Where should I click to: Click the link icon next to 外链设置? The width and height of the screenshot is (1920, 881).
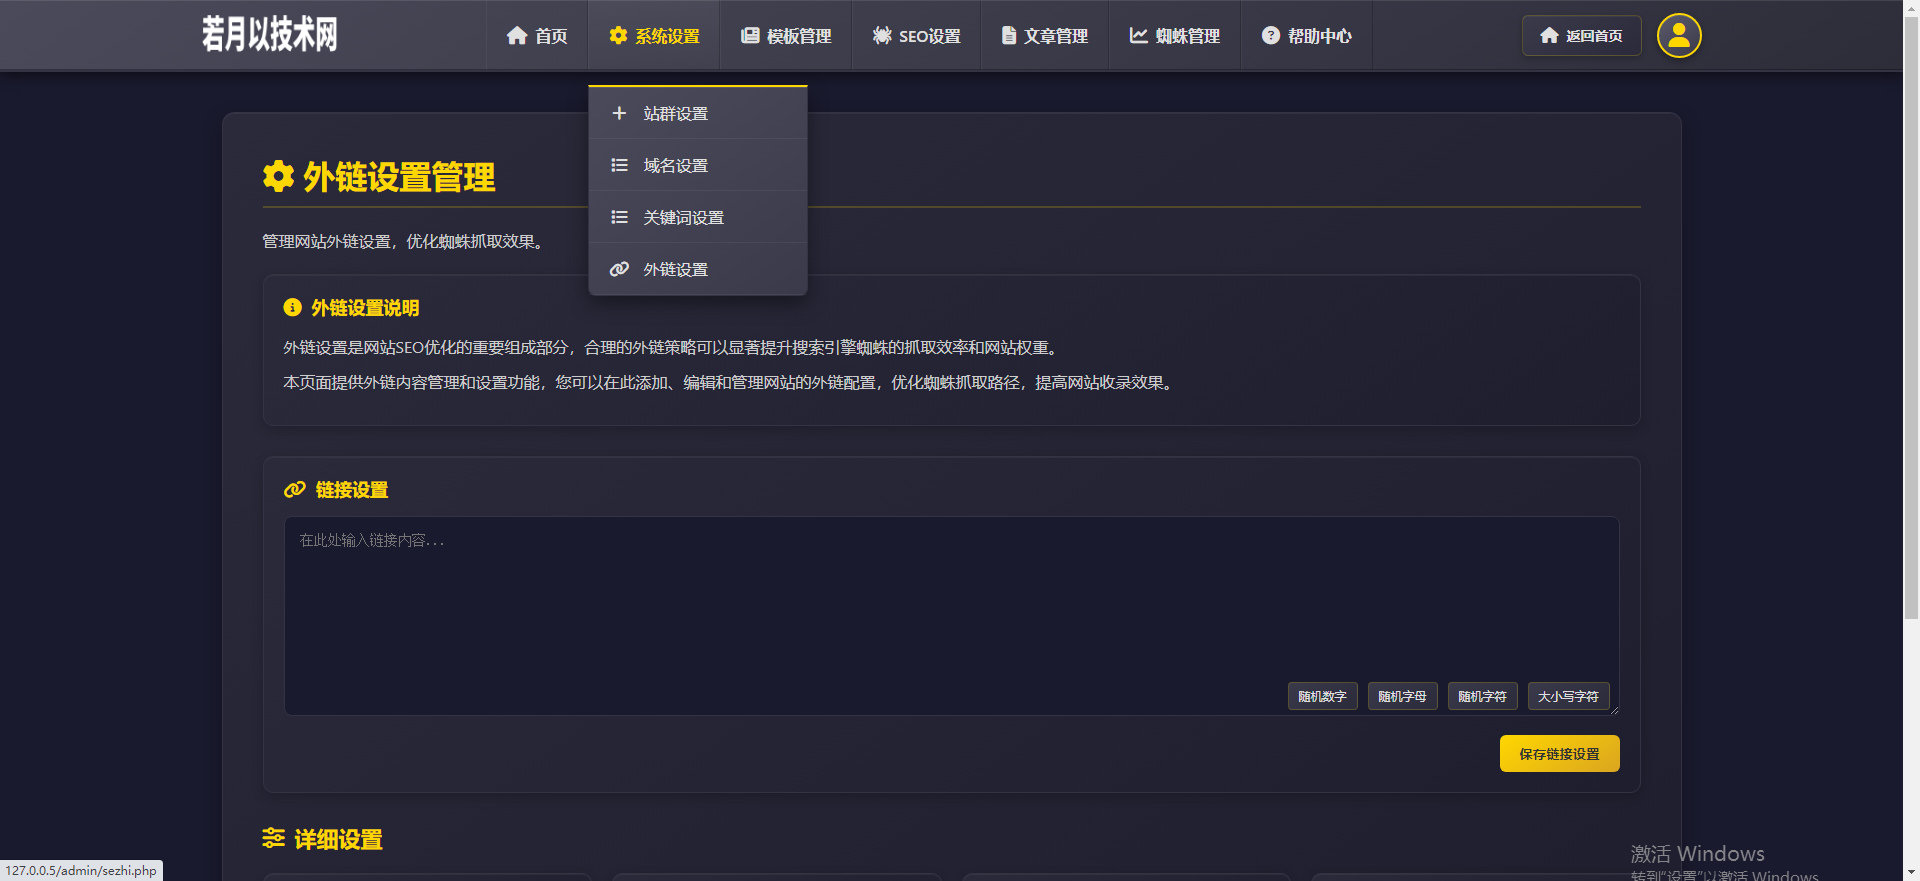click(619, 269)
